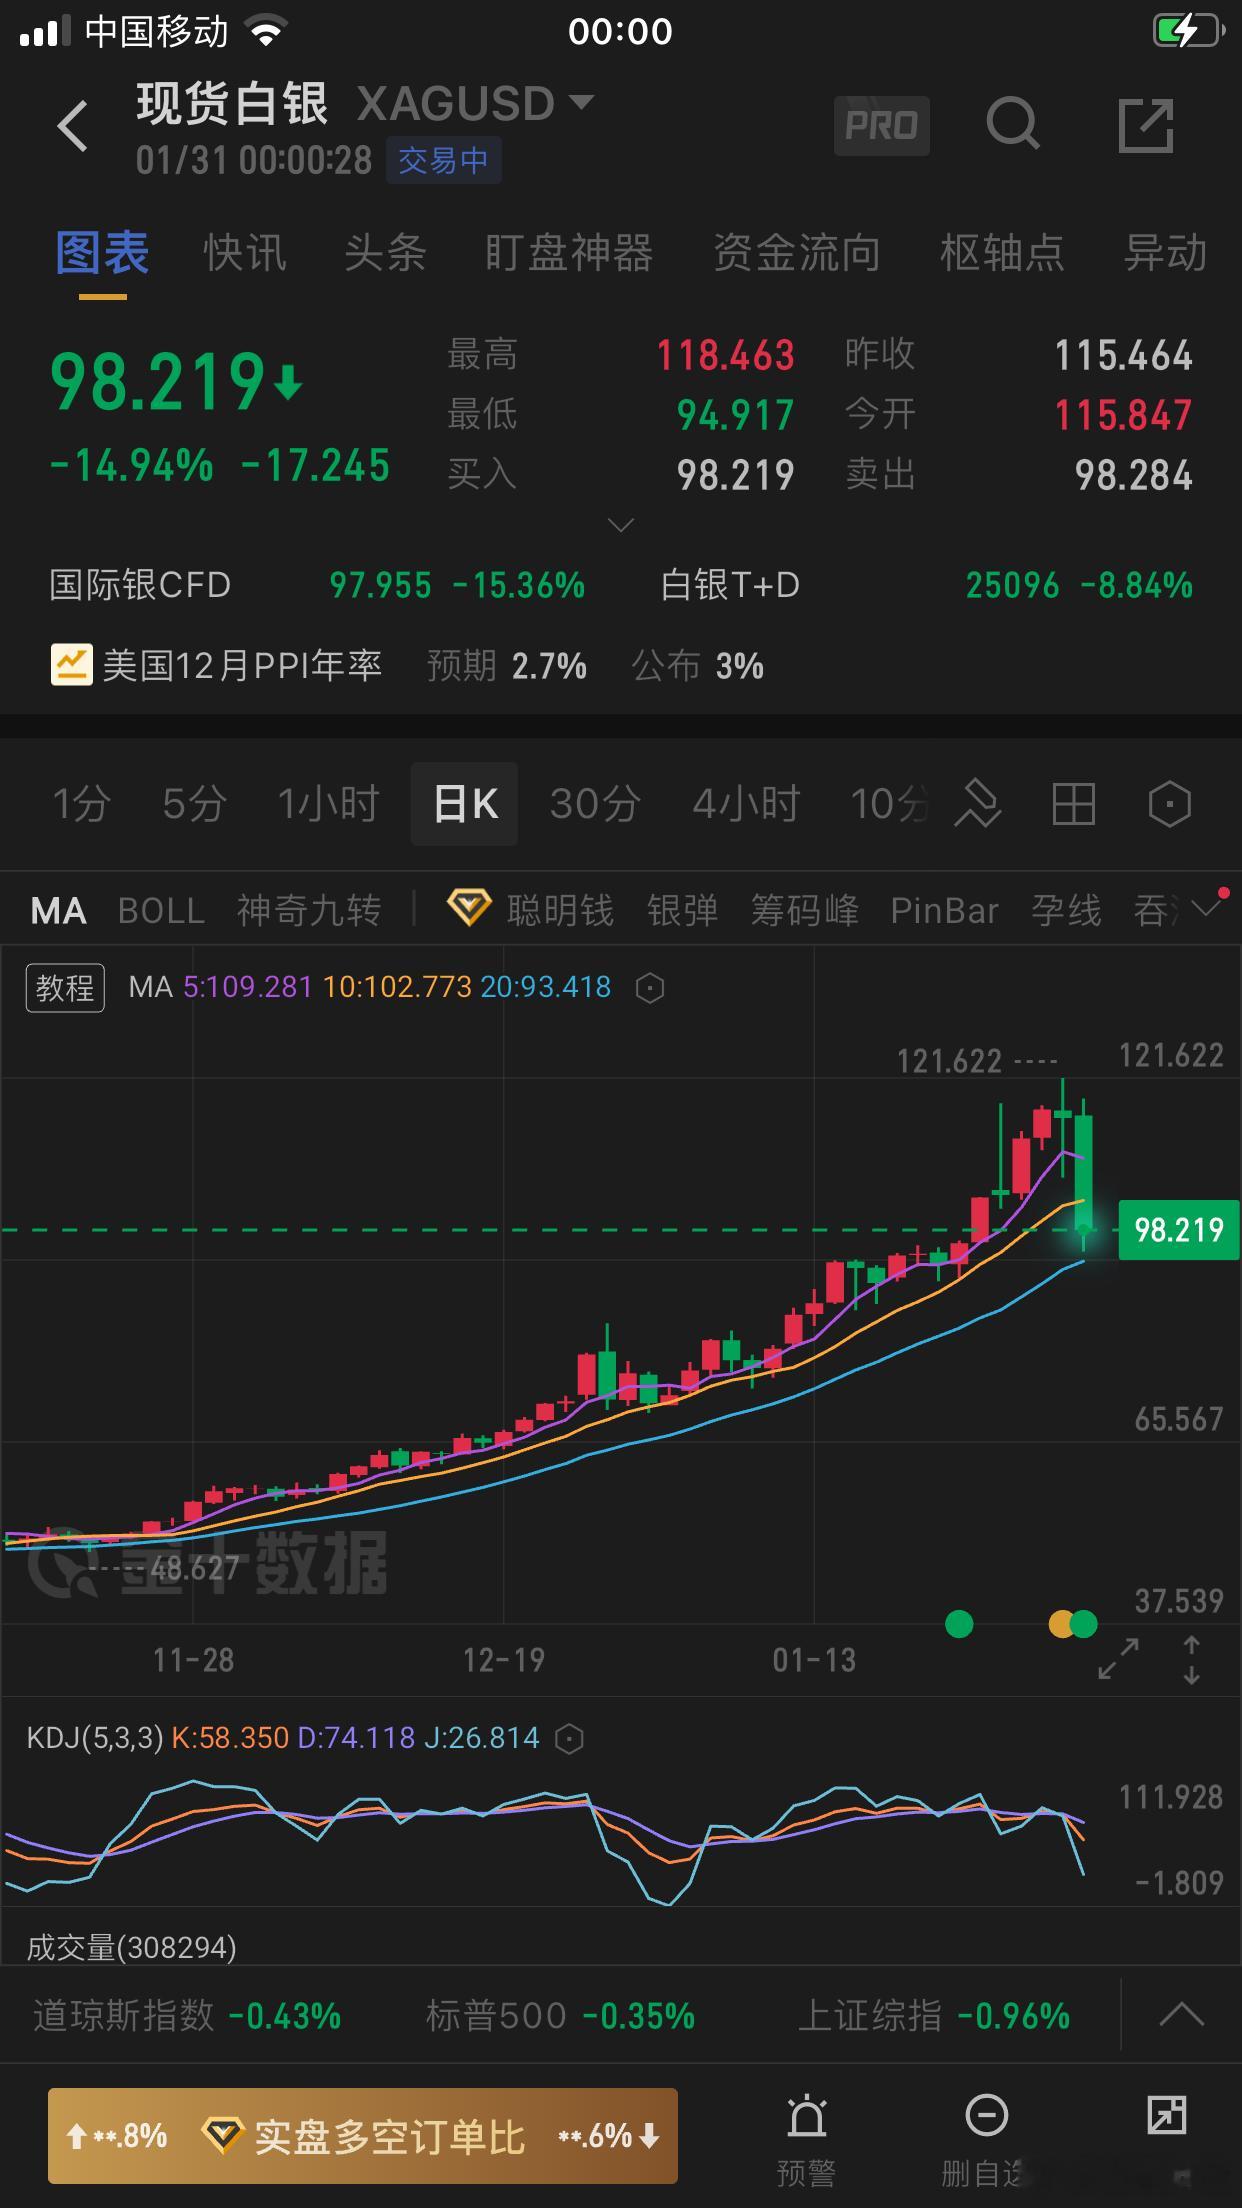Viewport: 1242px width, 2208px height.
Task: Select the 孕线 indicator
Action: 1067,910
